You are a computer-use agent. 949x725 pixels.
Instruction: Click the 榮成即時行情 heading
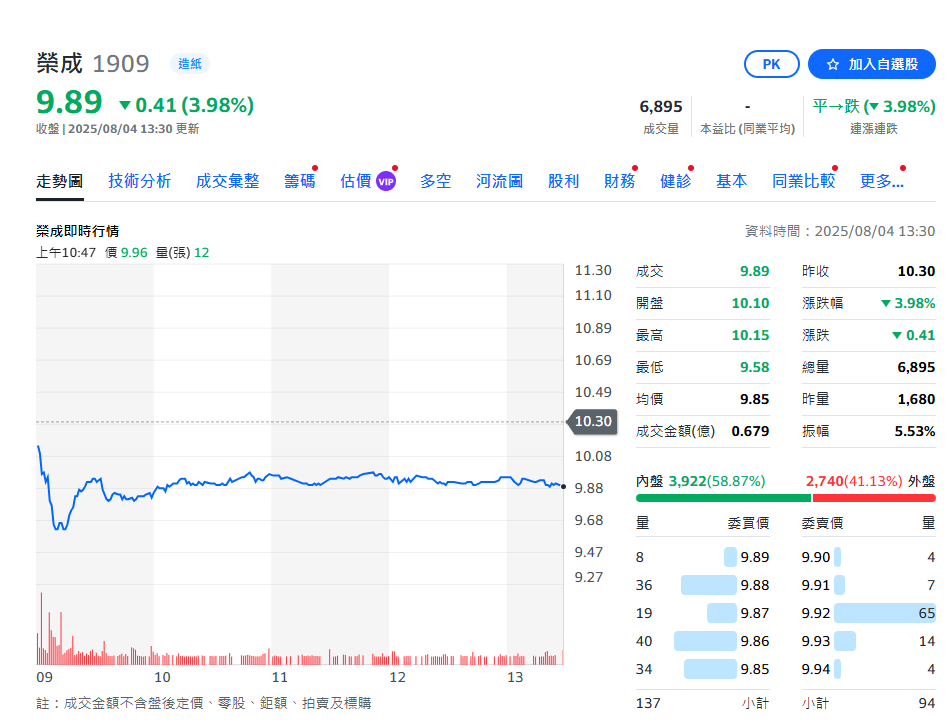77,231
